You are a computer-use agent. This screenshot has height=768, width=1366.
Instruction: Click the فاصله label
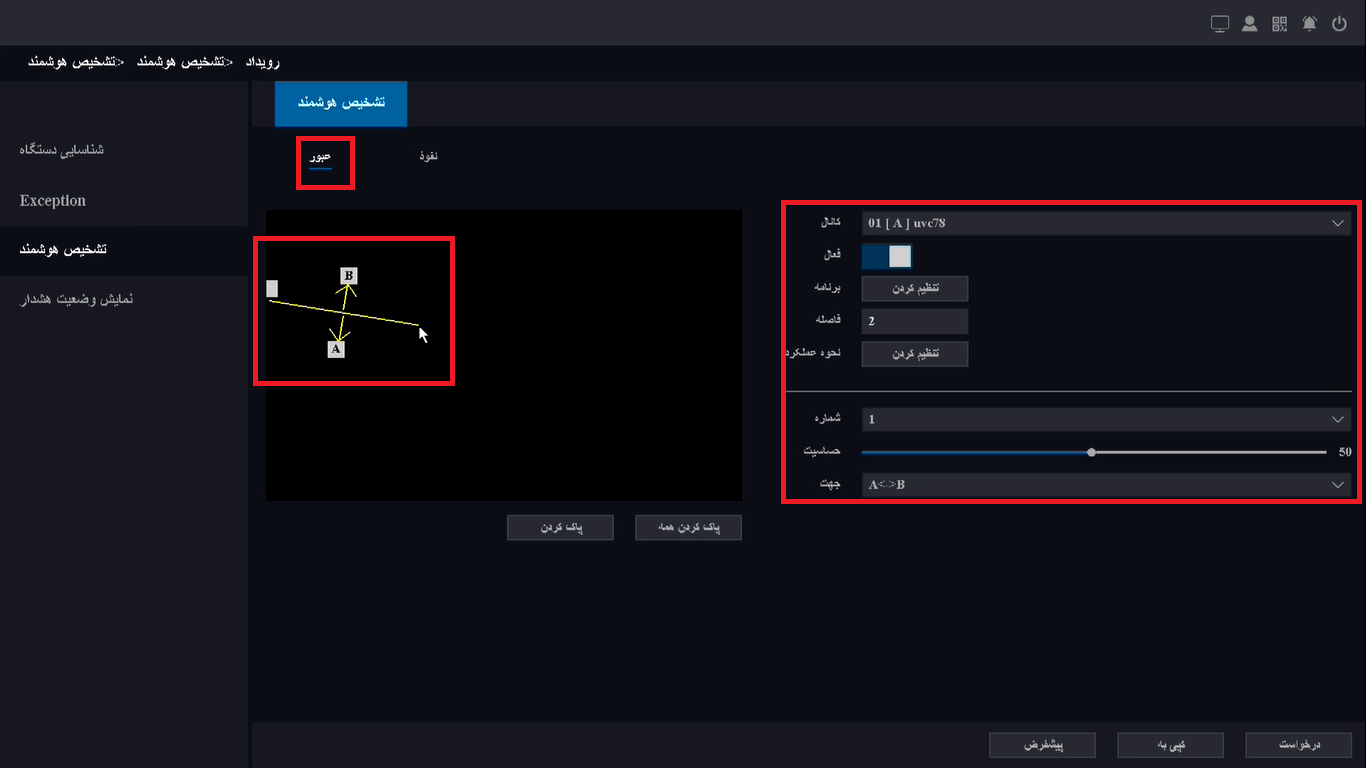tap(829, 321)
